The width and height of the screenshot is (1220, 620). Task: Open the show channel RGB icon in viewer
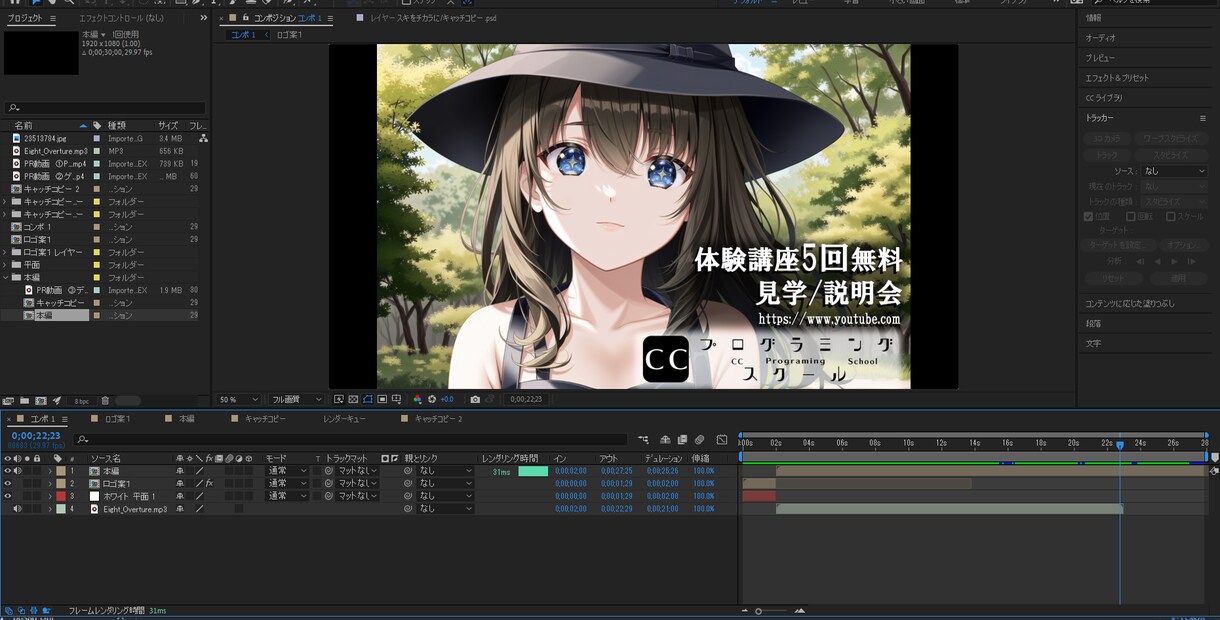point(417,399)
